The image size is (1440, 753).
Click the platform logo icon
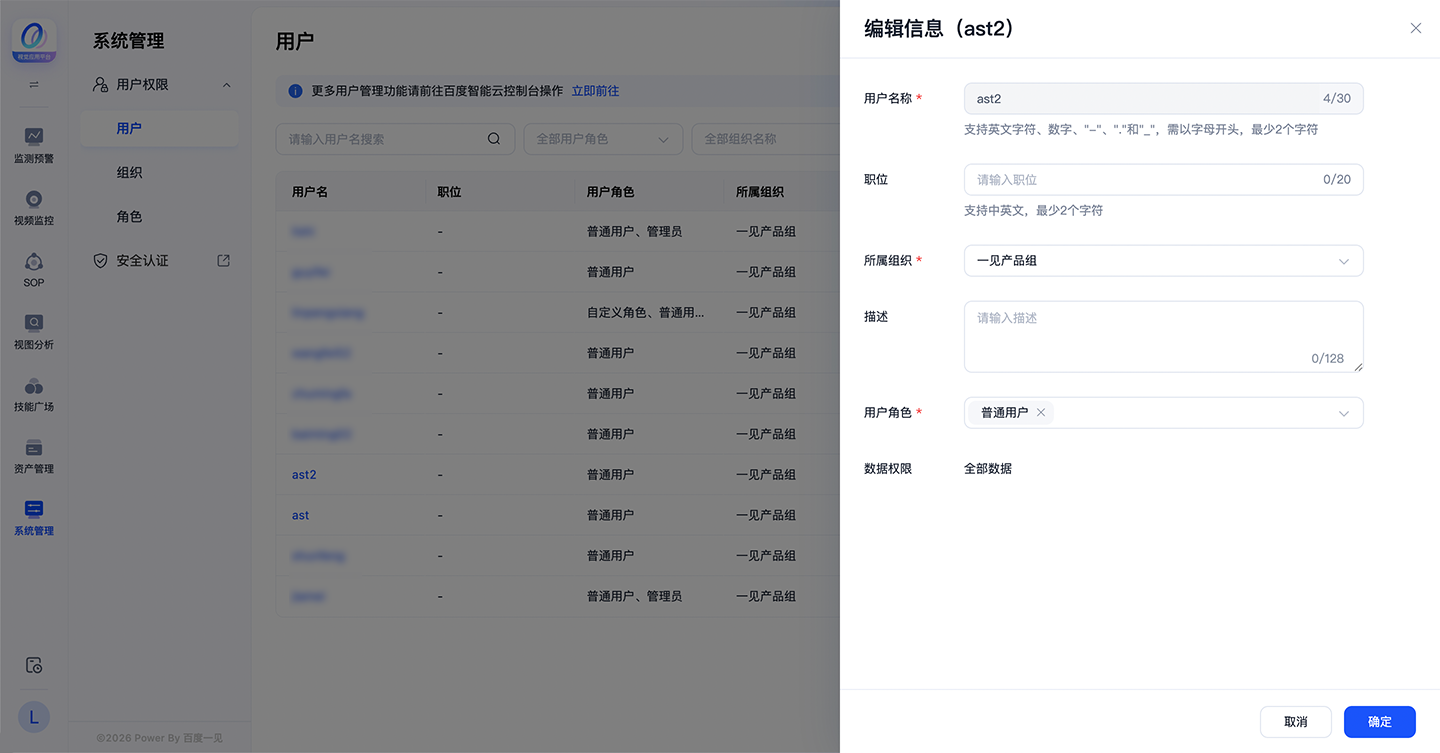[x=34, y=41]
